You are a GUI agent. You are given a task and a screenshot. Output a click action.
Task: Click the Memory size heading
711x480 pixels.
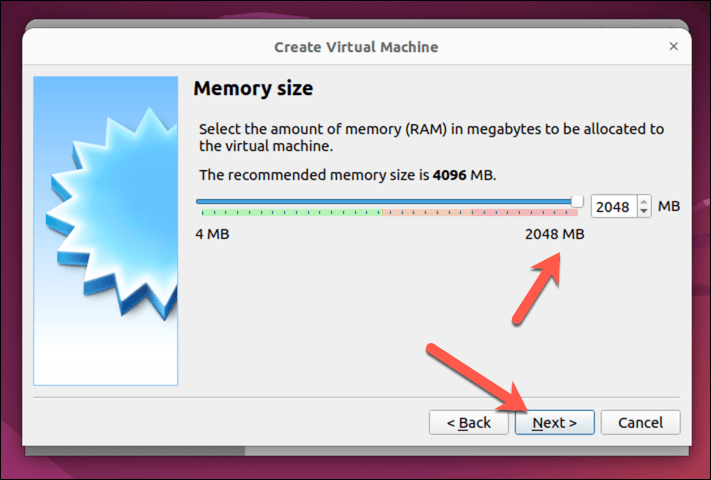pos(253,89)
